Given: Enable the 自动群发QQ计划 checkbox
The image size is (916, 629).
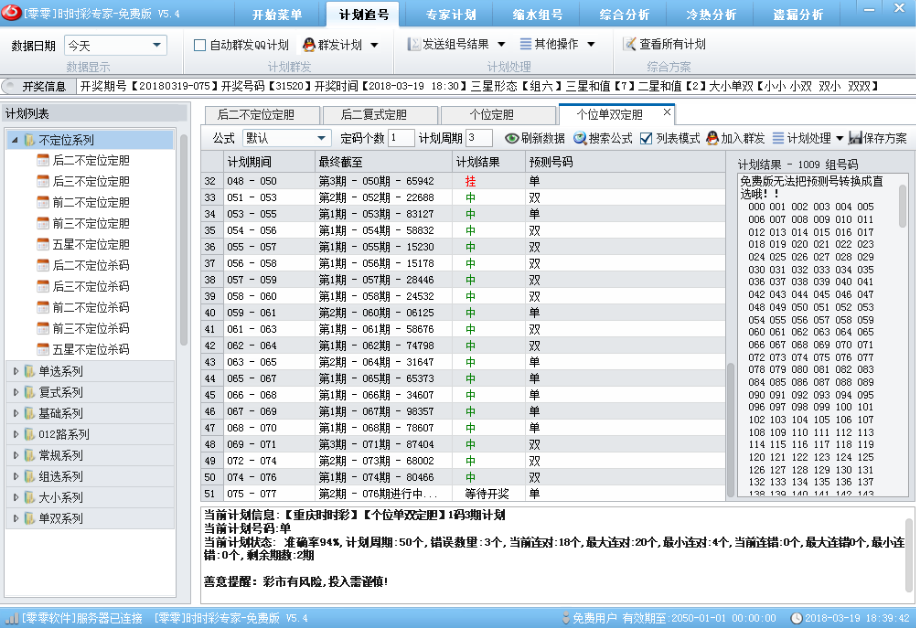Looking at the screenshot, I should pyautogui.click(x=200, y=46).
